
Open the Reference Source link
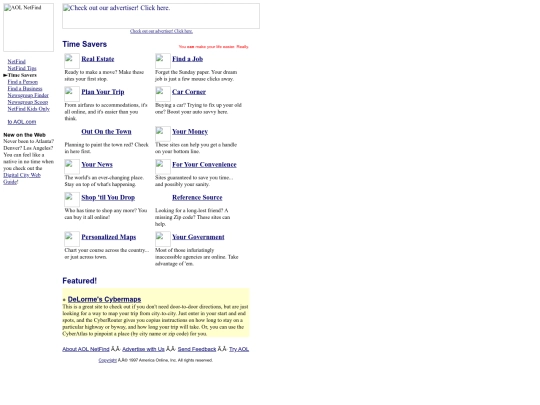point(197,197)
